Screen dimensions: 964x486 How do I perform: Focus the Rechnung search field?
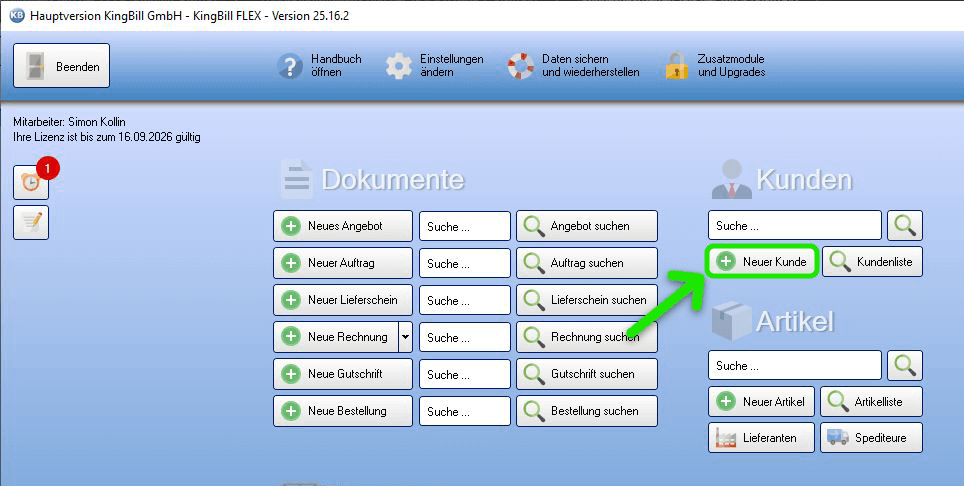(x=465, y=337)
